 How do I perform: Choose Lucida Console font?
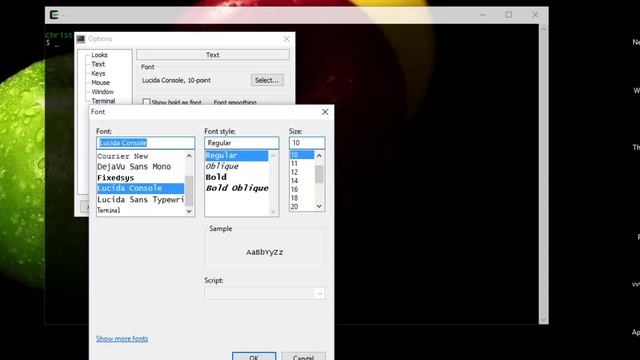pos(140,188)
